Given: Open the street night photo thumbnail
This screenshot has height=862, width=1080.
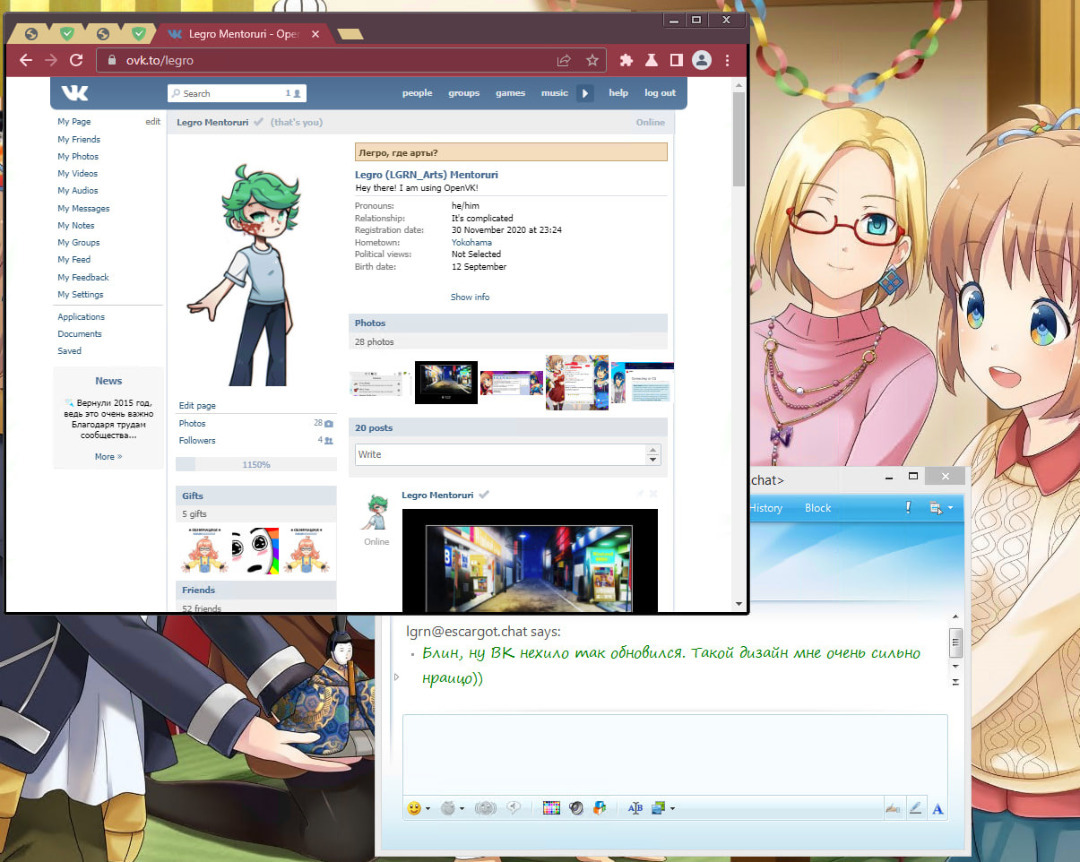Looking at the screenshot, I should (446, 382).
